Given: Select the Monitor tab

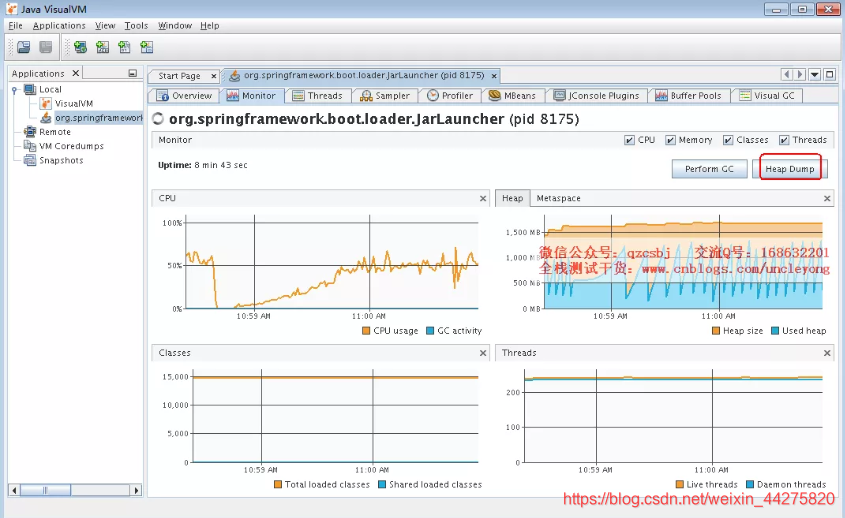Looking at the screenshot, I should click(251, 96).
